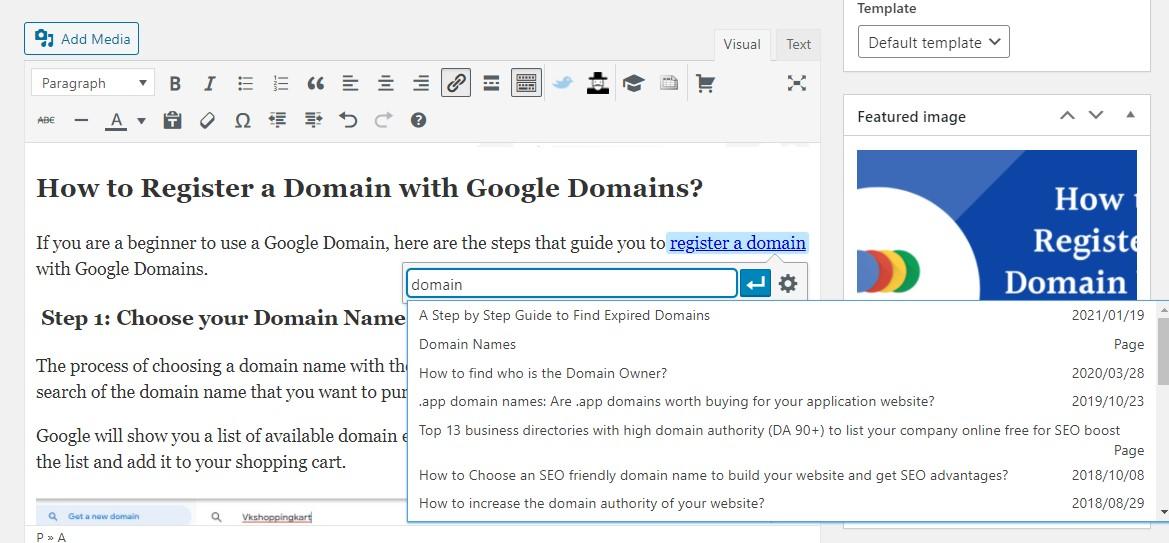Open link options gear settings

pyautogui.click(x=788, y=284)
